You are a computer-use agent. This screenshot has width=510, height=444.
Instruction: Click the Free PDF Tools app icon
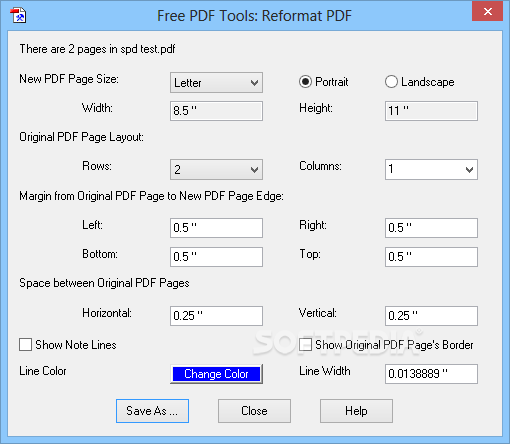18,15
